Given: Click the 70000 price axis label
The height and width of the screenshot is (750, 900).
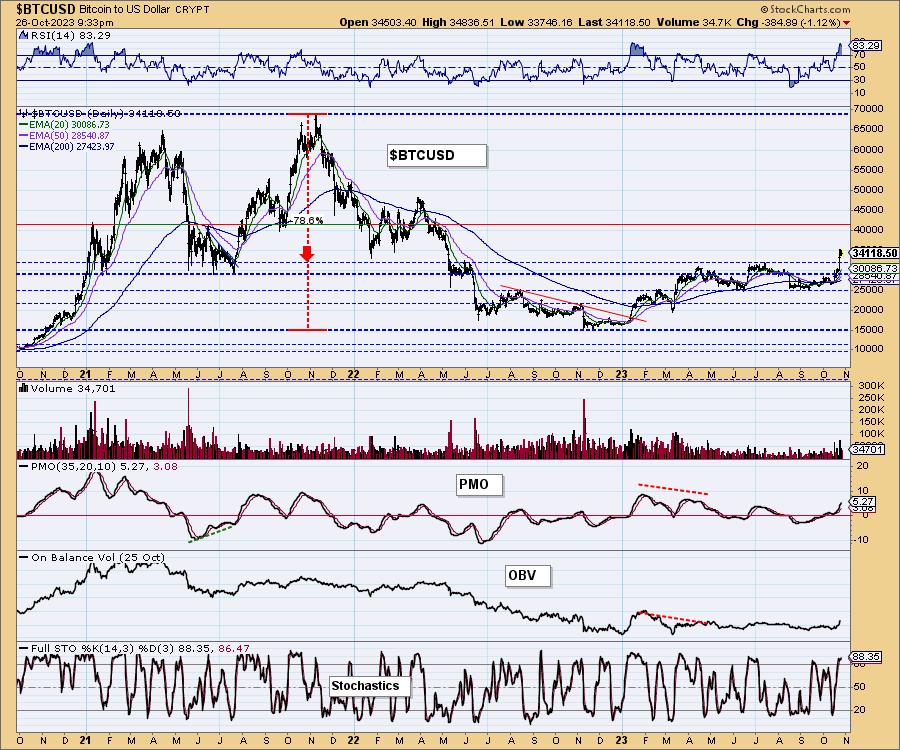Looking at the screenshot, I should (x=870, y=108).
